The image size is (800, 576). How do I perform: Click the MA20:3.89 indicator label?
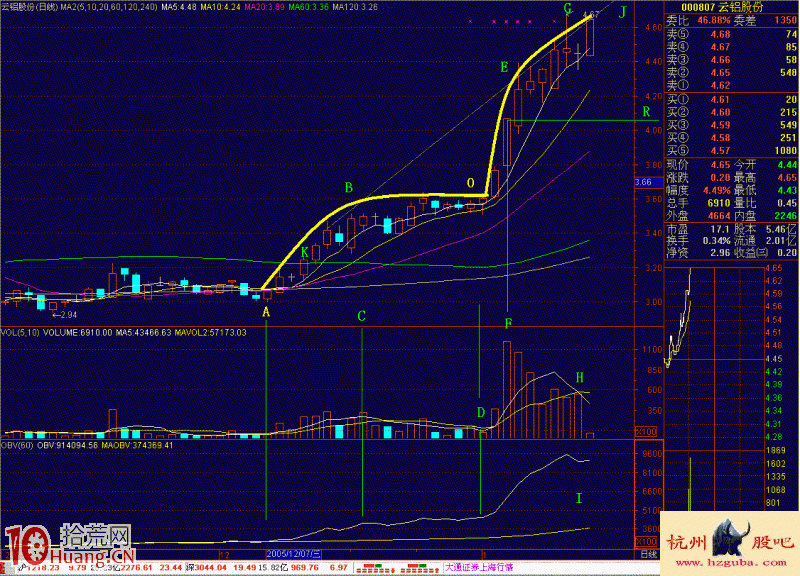[x=264, y=7]
